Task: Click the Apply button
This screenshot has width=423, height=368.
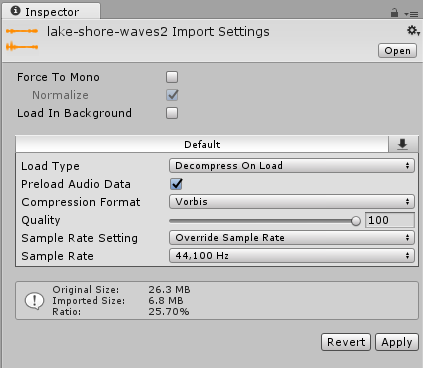Action: [397, 342]
